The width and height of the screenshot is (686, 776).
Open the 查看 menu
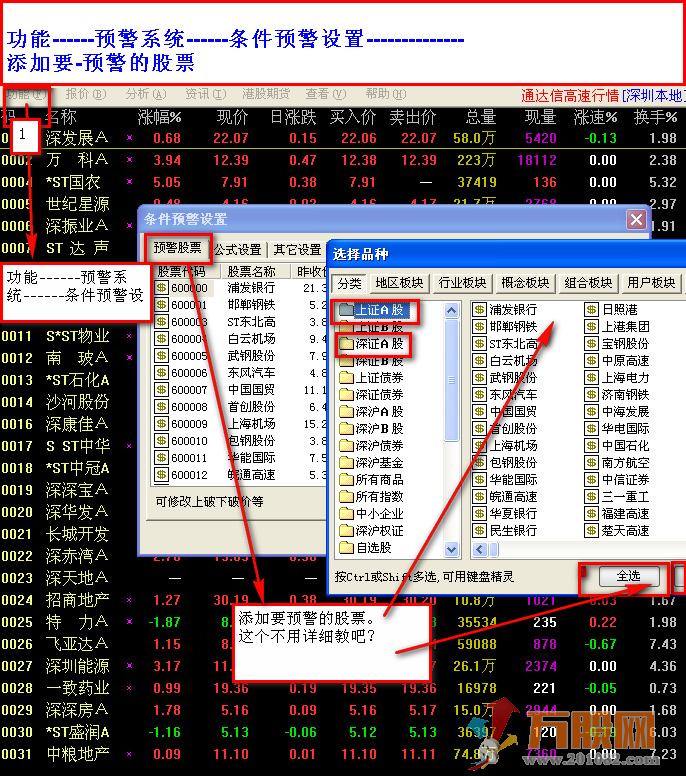pyautogui.click(x=325, y=94)
